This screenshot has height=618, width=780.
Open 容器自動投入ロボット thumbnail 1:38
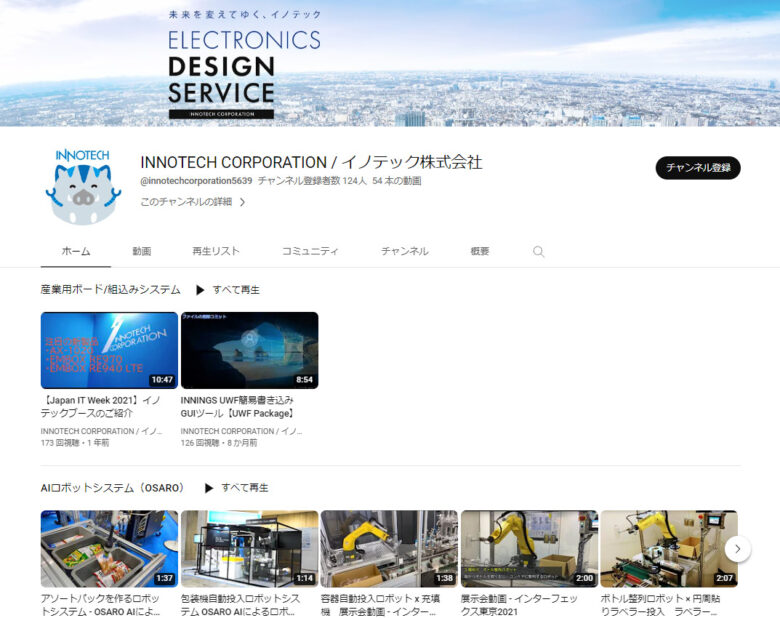[x=390, y=549]
